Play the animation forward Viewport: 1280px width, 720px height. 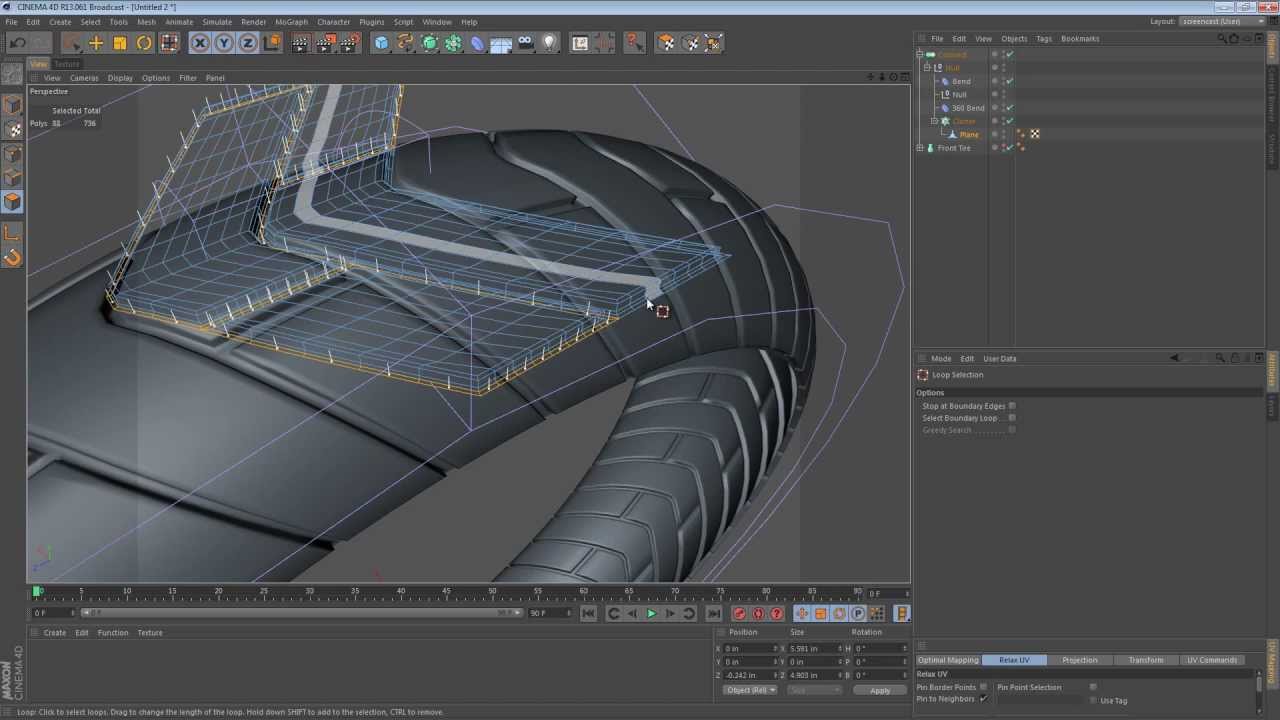(x=651, y=613)
